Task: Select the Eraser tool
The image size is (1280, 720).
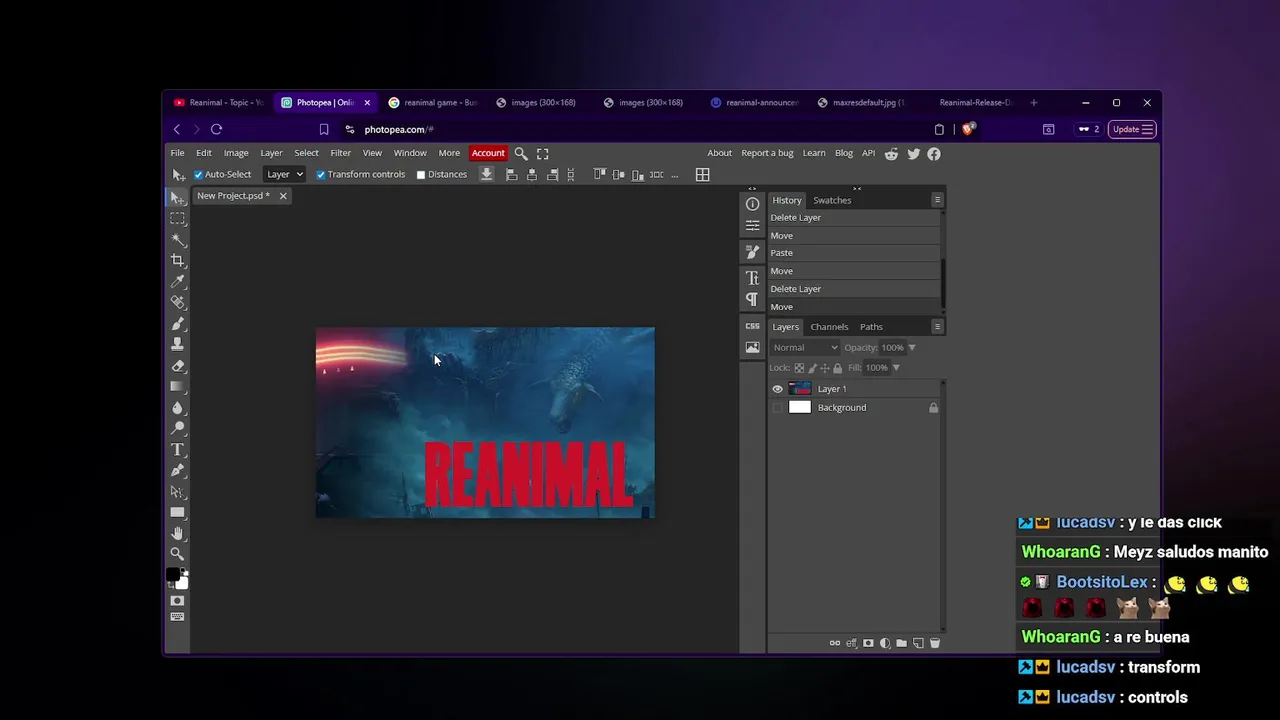Action: coord(177,365)
